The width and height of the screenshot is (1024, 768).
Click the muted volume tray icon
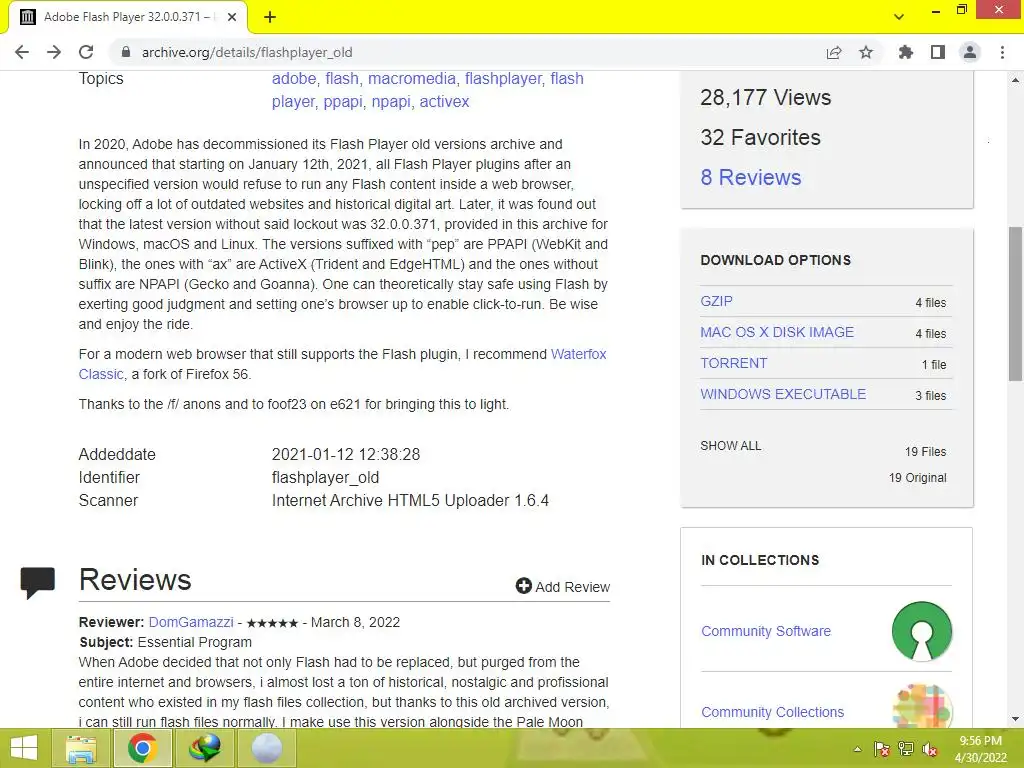click(930, 749)
